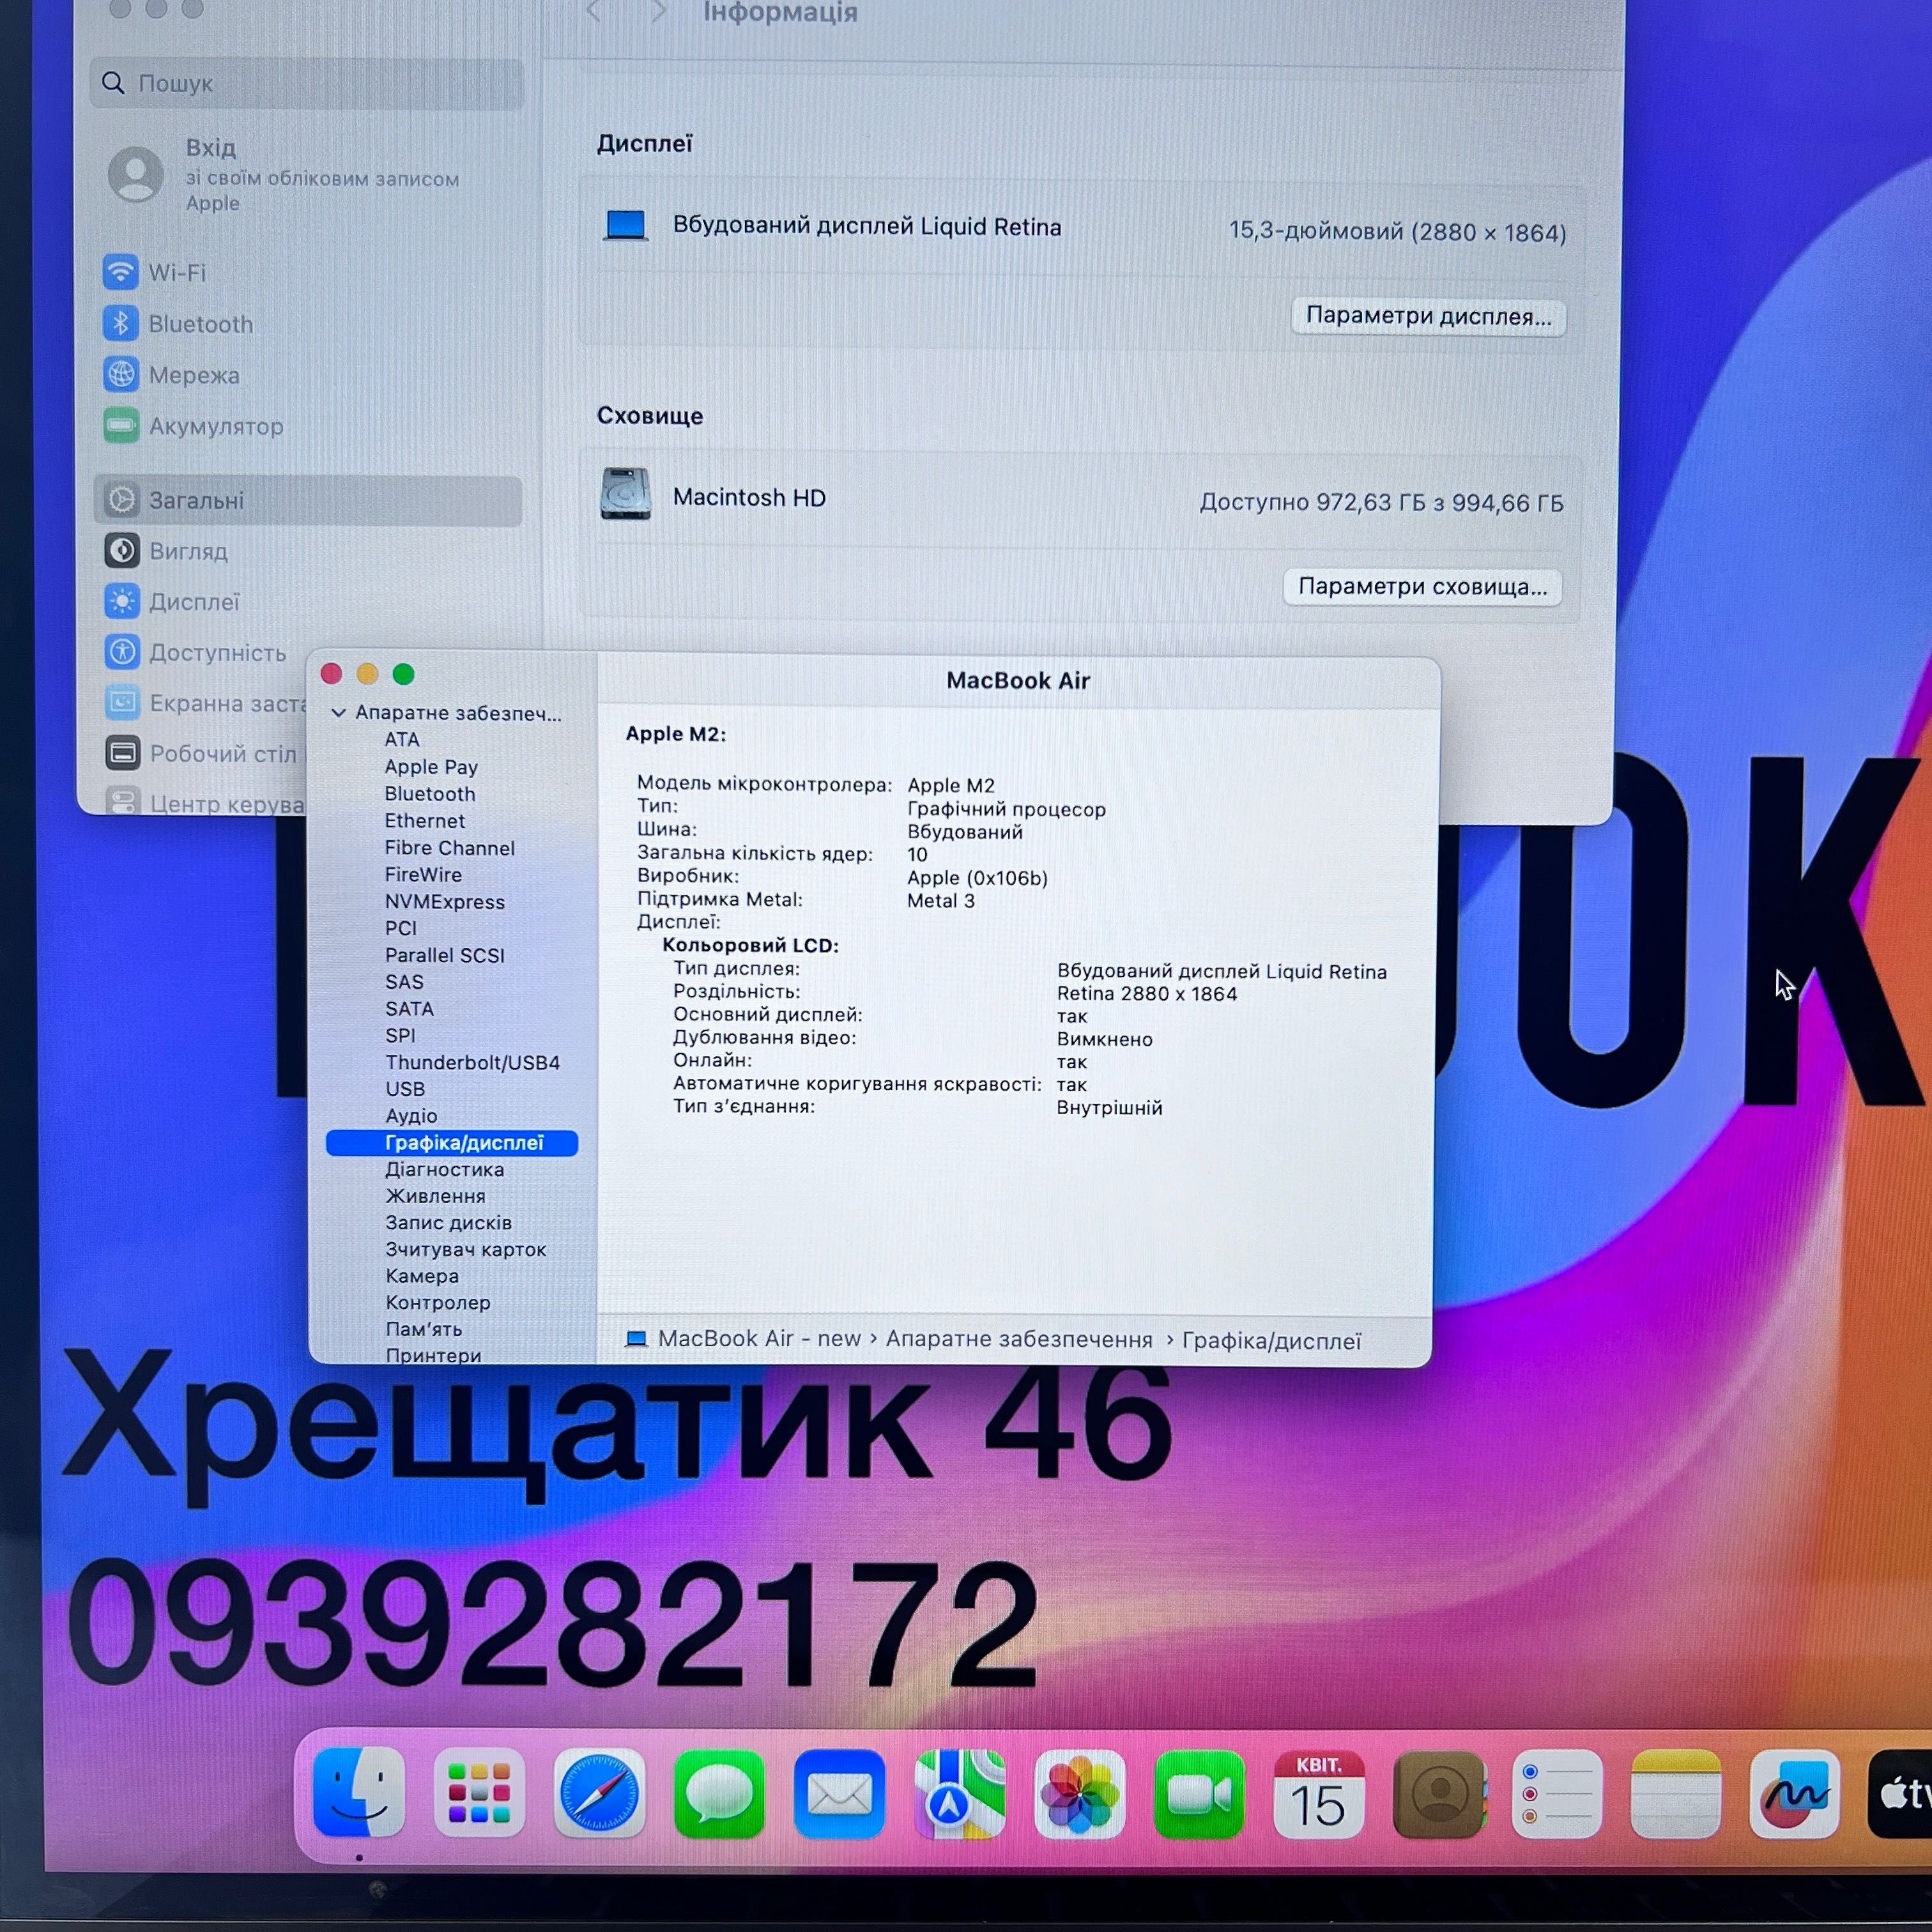The image size is (1932, 1932).
Task: Open Calendar showing 15 in dock
Action: 1319,1794
